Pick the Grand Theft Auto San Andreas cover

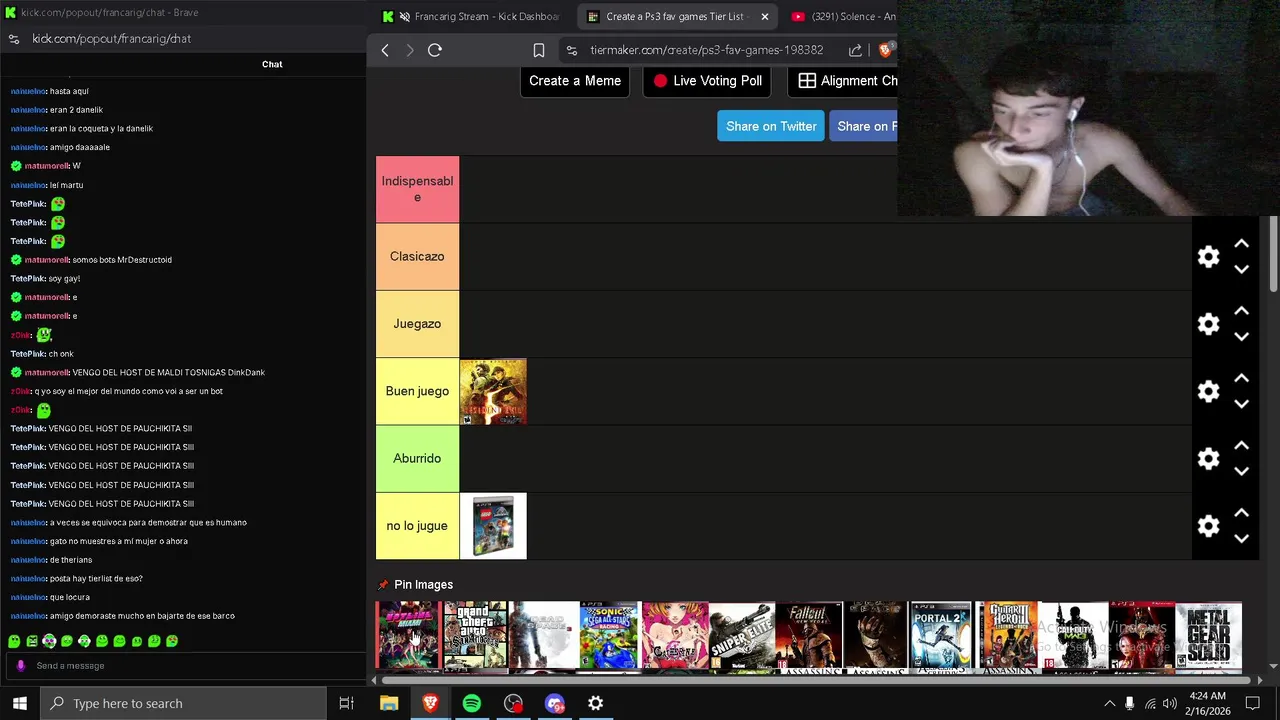click(x=475, y=635)
